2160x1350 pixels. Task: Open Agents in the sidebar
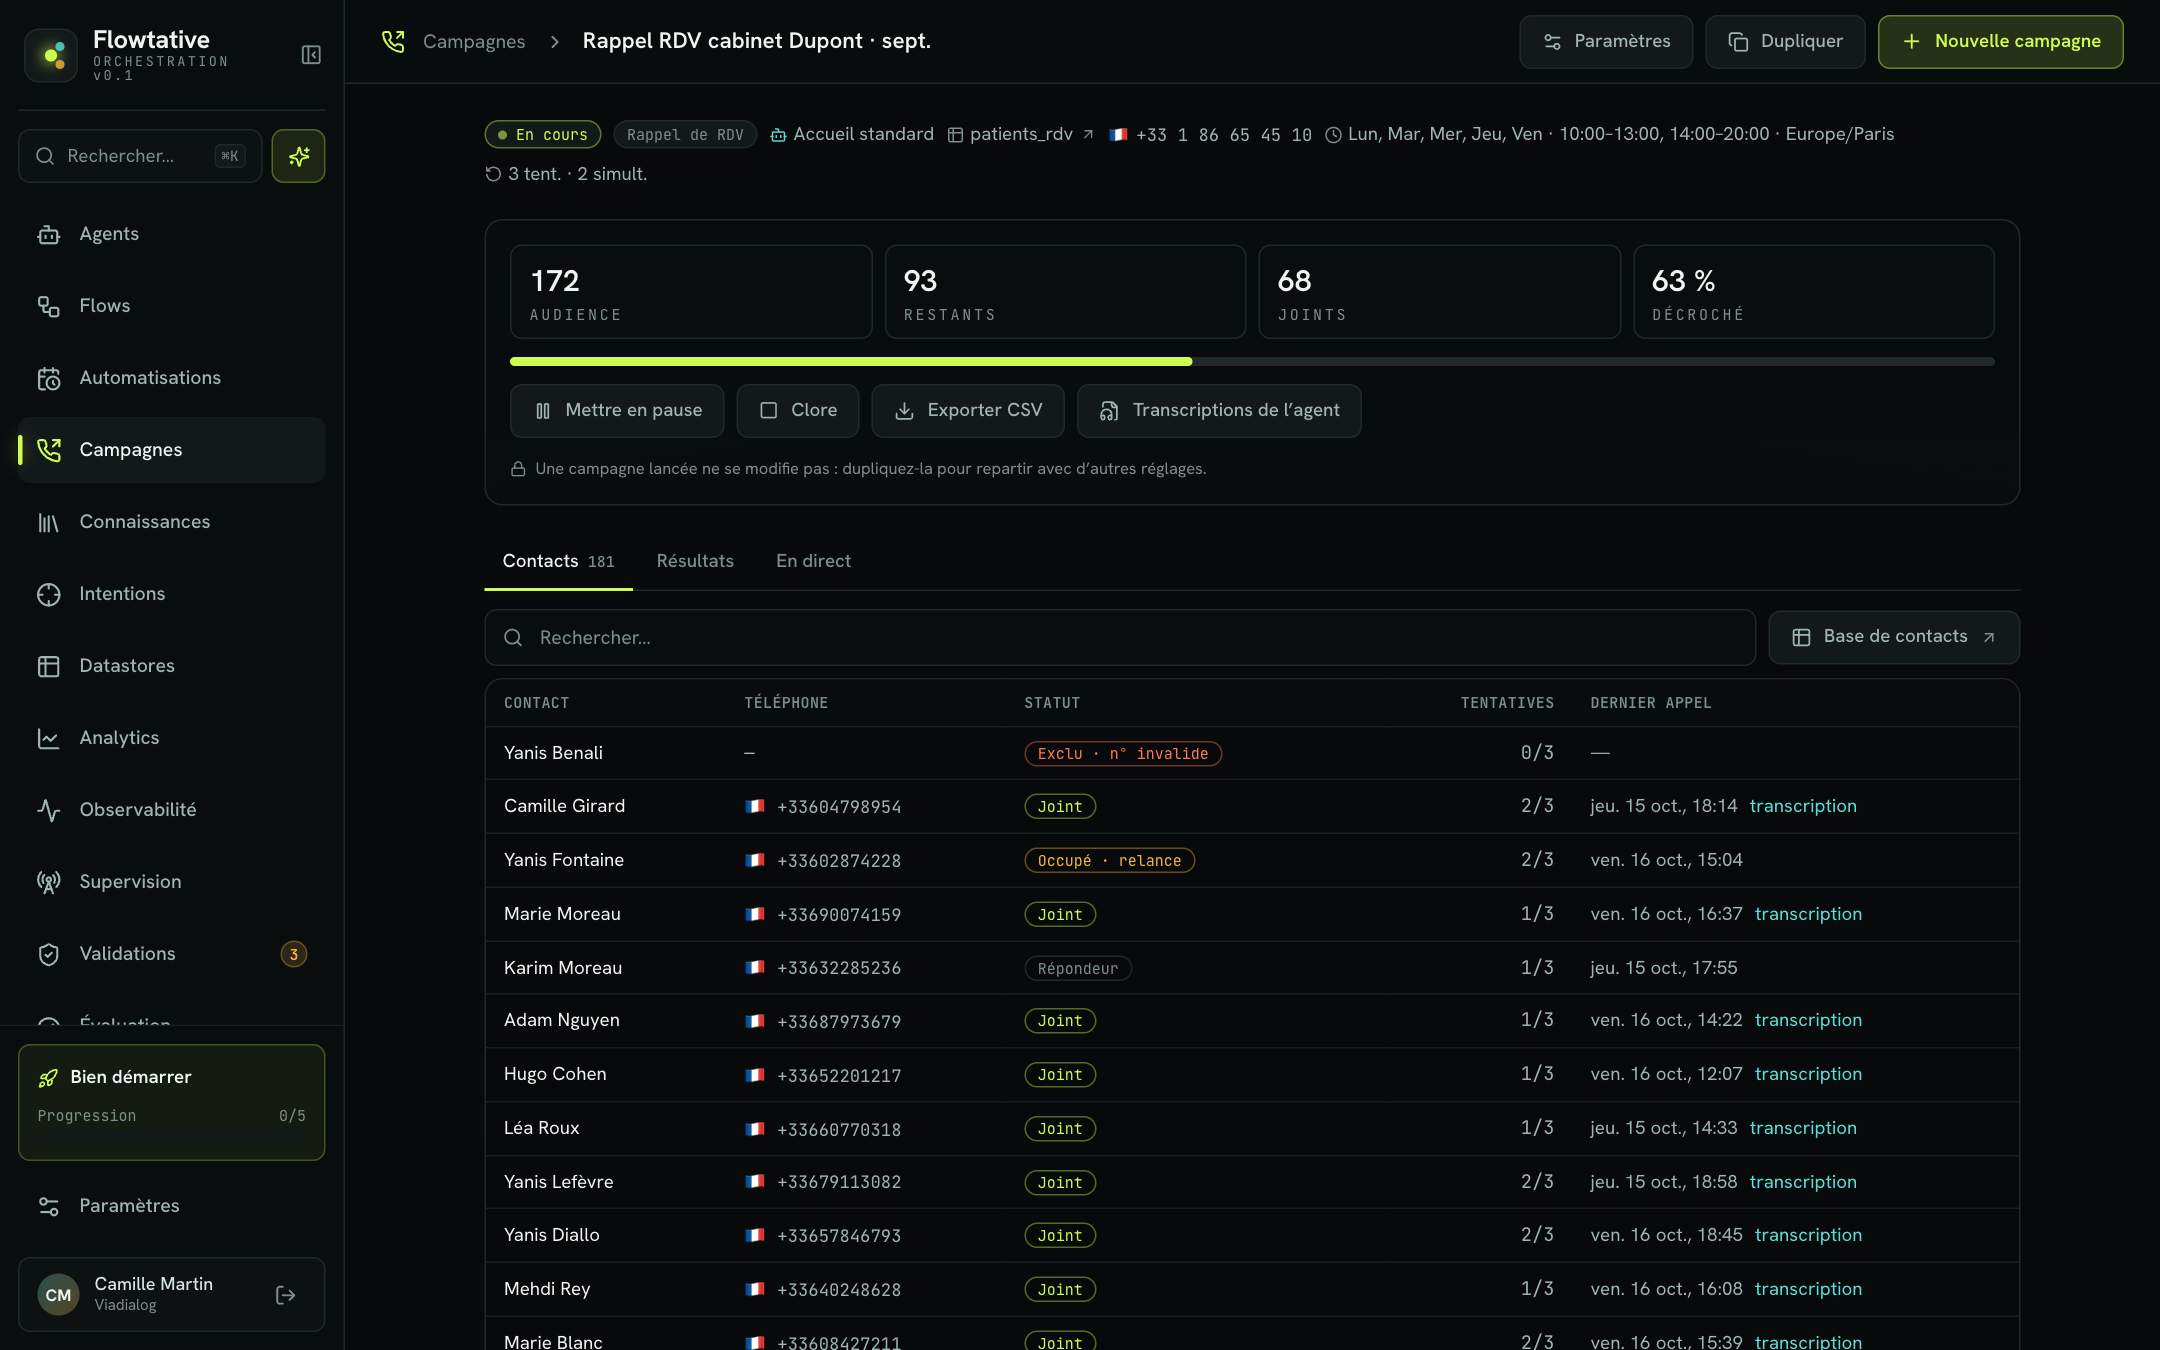coord(171,234)
